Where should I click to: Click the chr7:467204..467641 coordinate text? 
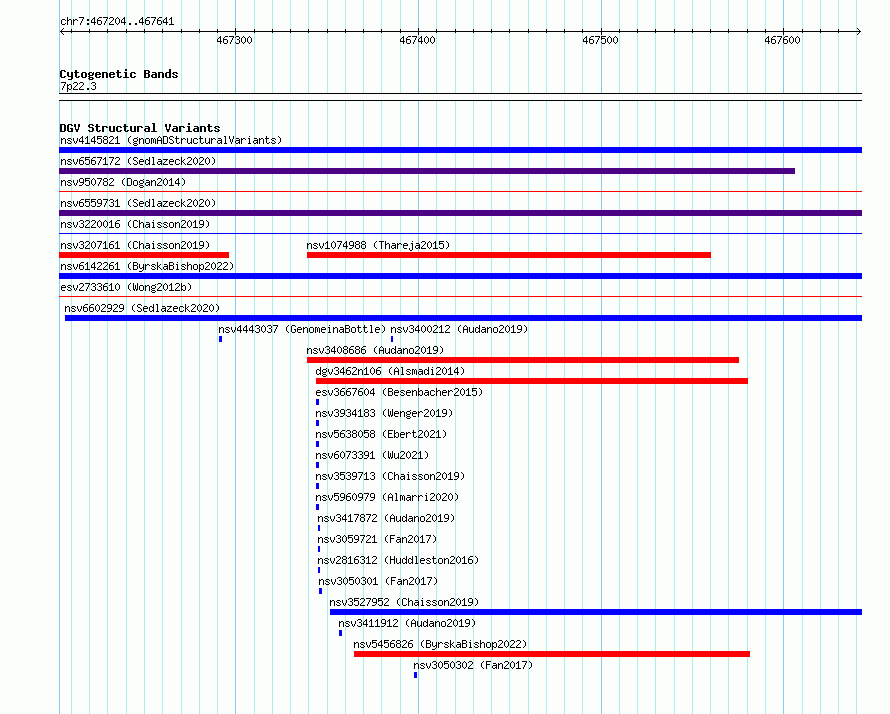[x=117, y=22]
